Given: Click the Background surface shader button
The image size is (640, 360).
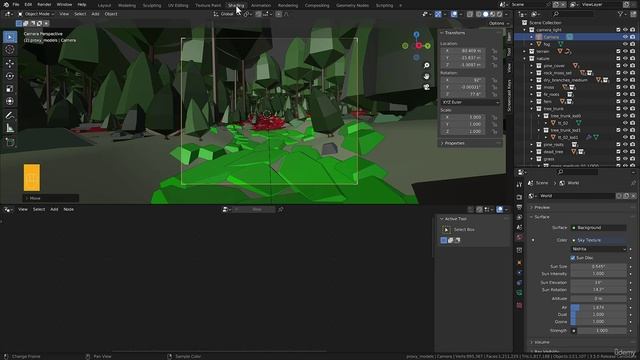Looking at the screenshot, I should click(598, 228).
